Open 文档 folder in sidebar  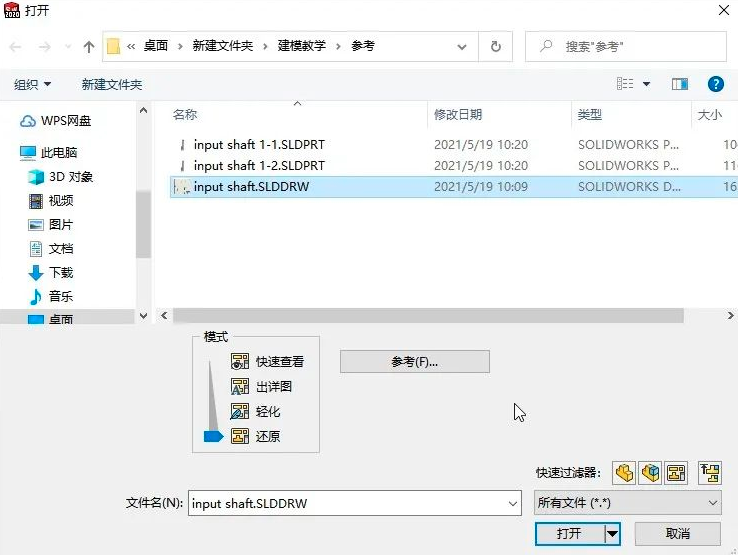click(x=51, y=249)
